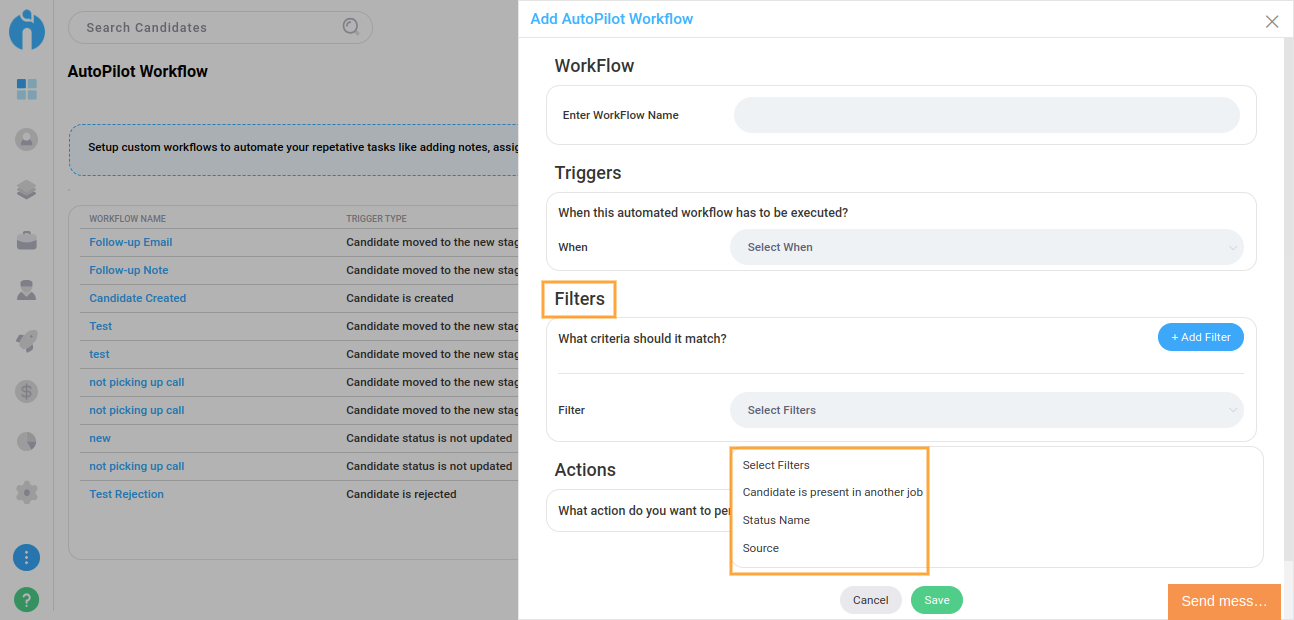This screenshot has width=1294, height=620.
Task: Click the Enter WorkFlow Name field
Action: point(986,115)
